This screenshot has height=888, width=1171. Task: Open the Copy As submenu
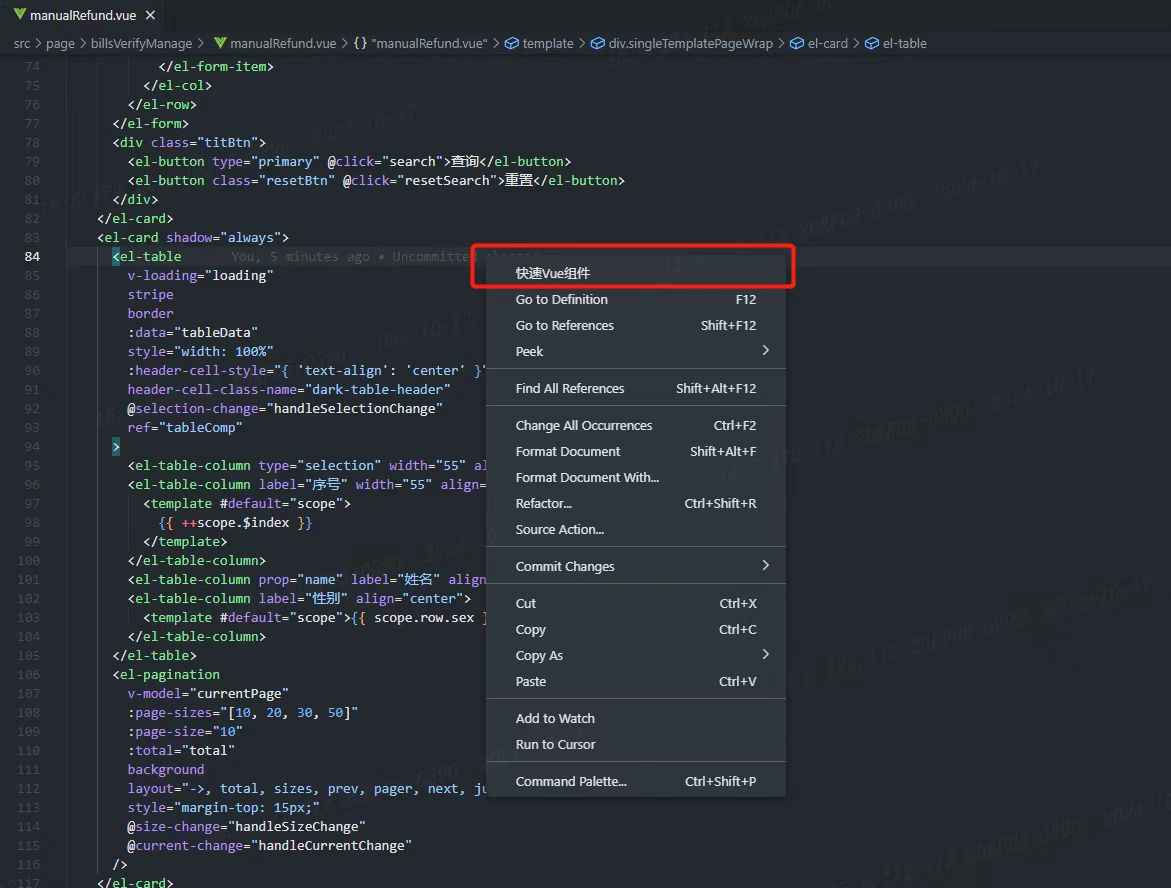pyautogui.click(x=636, y=656)
